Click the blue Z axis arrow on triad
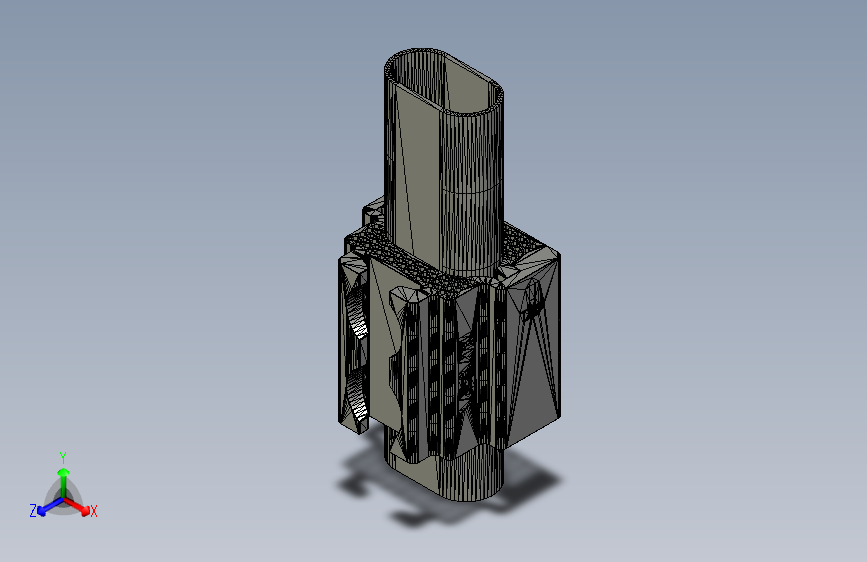867x562 pixels. [x=50, y=506]
